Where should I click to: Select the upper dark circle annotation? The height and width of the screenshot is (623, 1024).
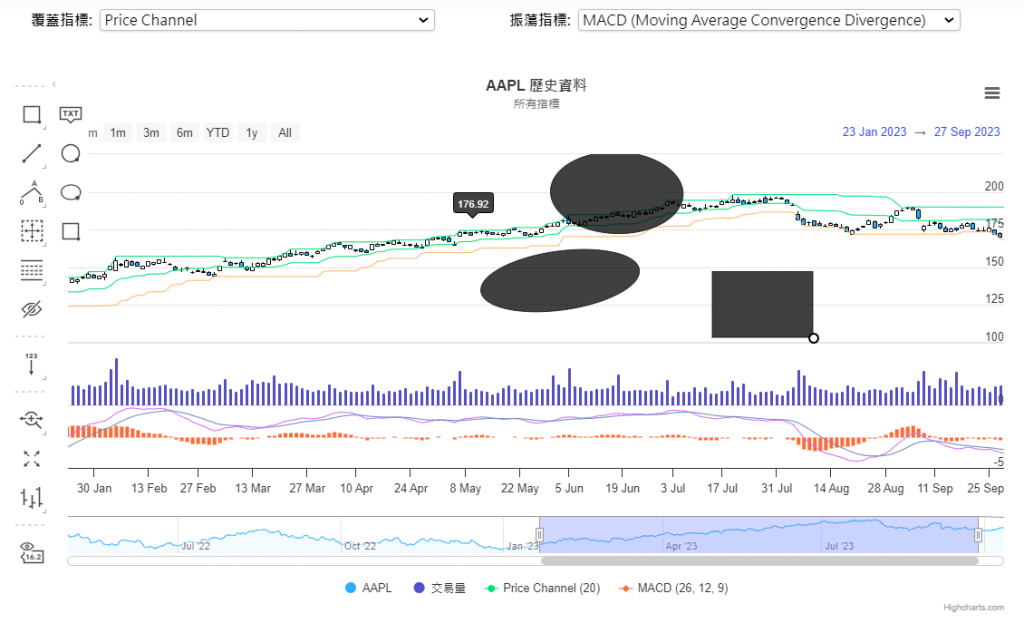[616, 193]
